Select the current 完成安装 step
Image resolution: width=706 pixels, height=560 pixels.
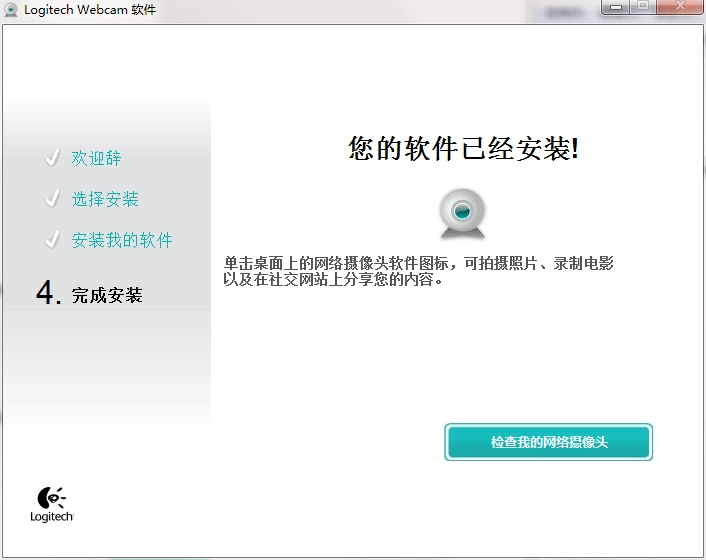coord(107,295)
